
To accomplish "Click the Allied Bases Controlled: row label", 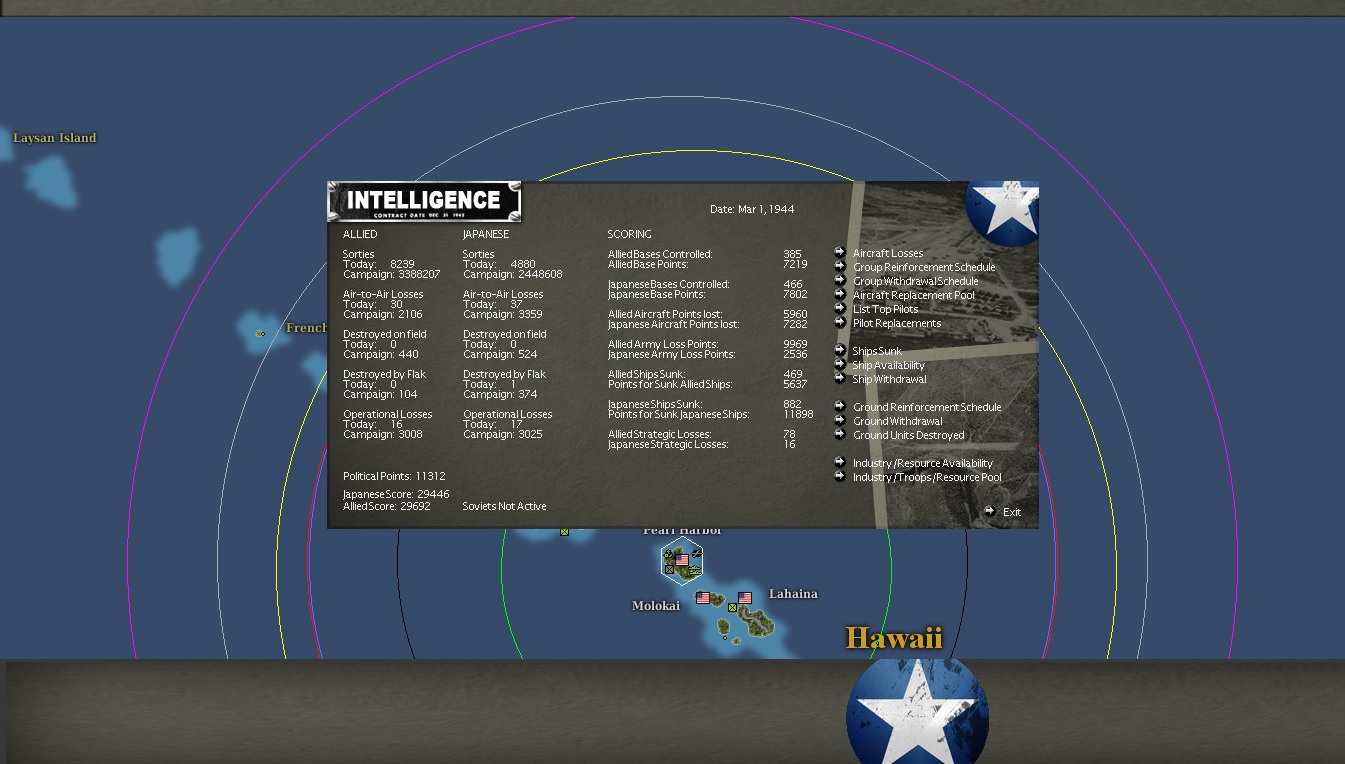I will click(660, 254).
